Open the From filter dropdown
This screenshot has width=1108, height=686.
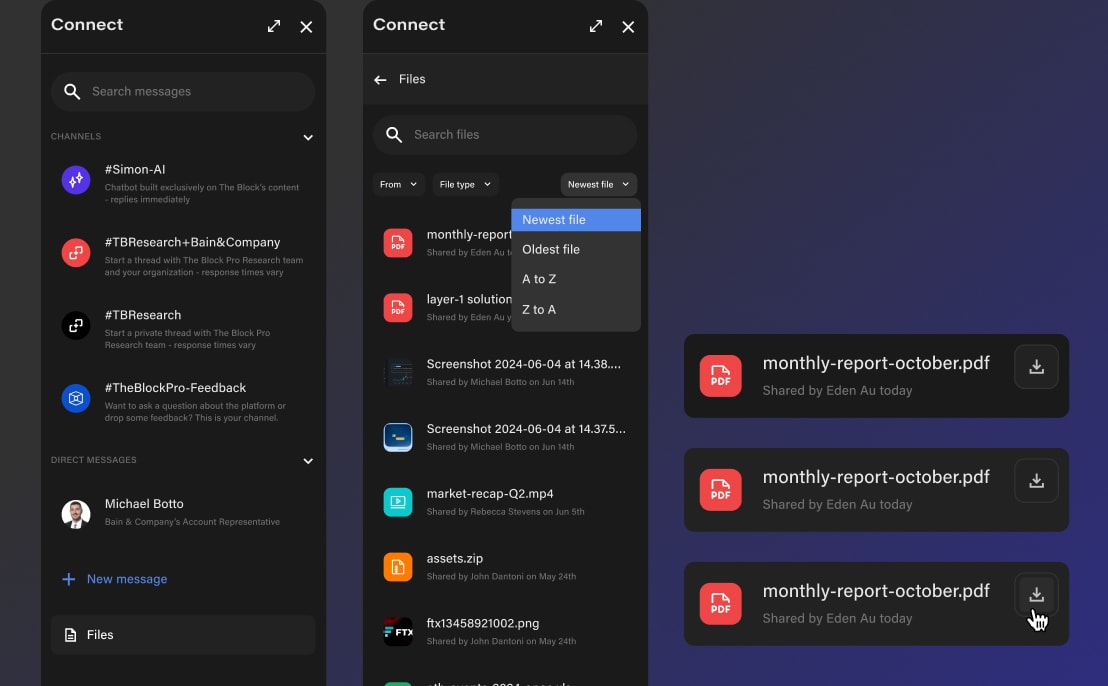(x=398, y=184)
